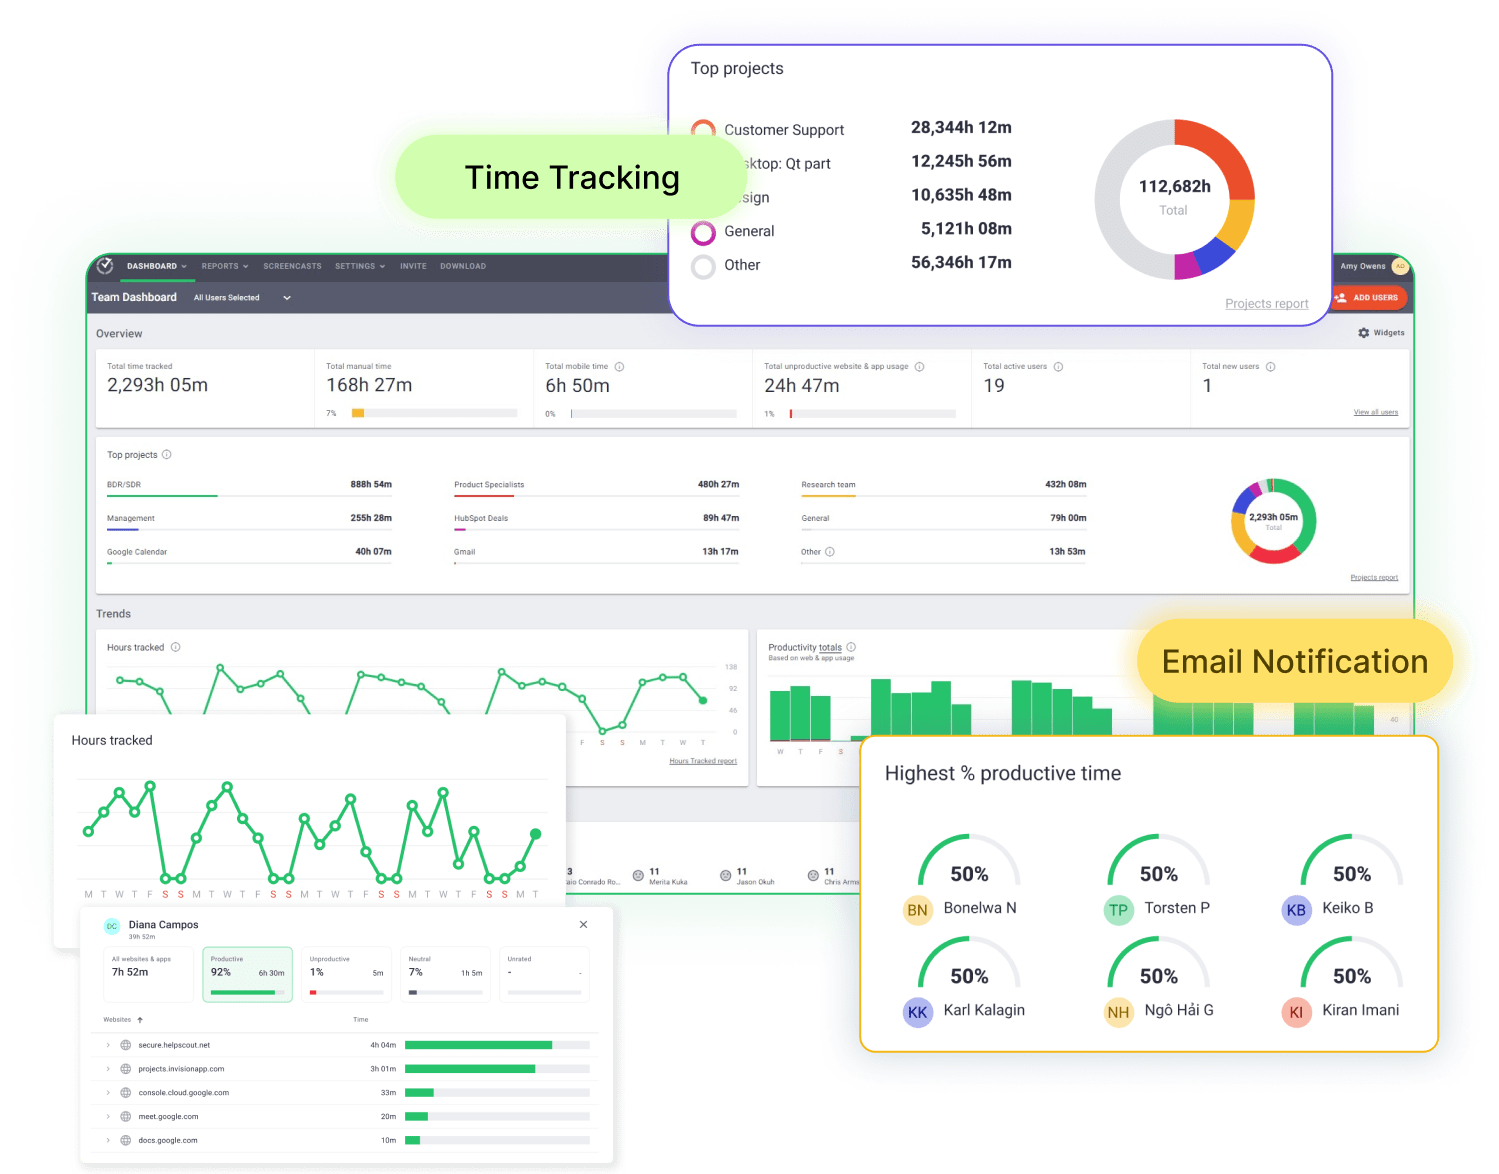The image size is (1499, 1174).
Task: Show info for Total new users
Action: click(x=1271, y=367)
